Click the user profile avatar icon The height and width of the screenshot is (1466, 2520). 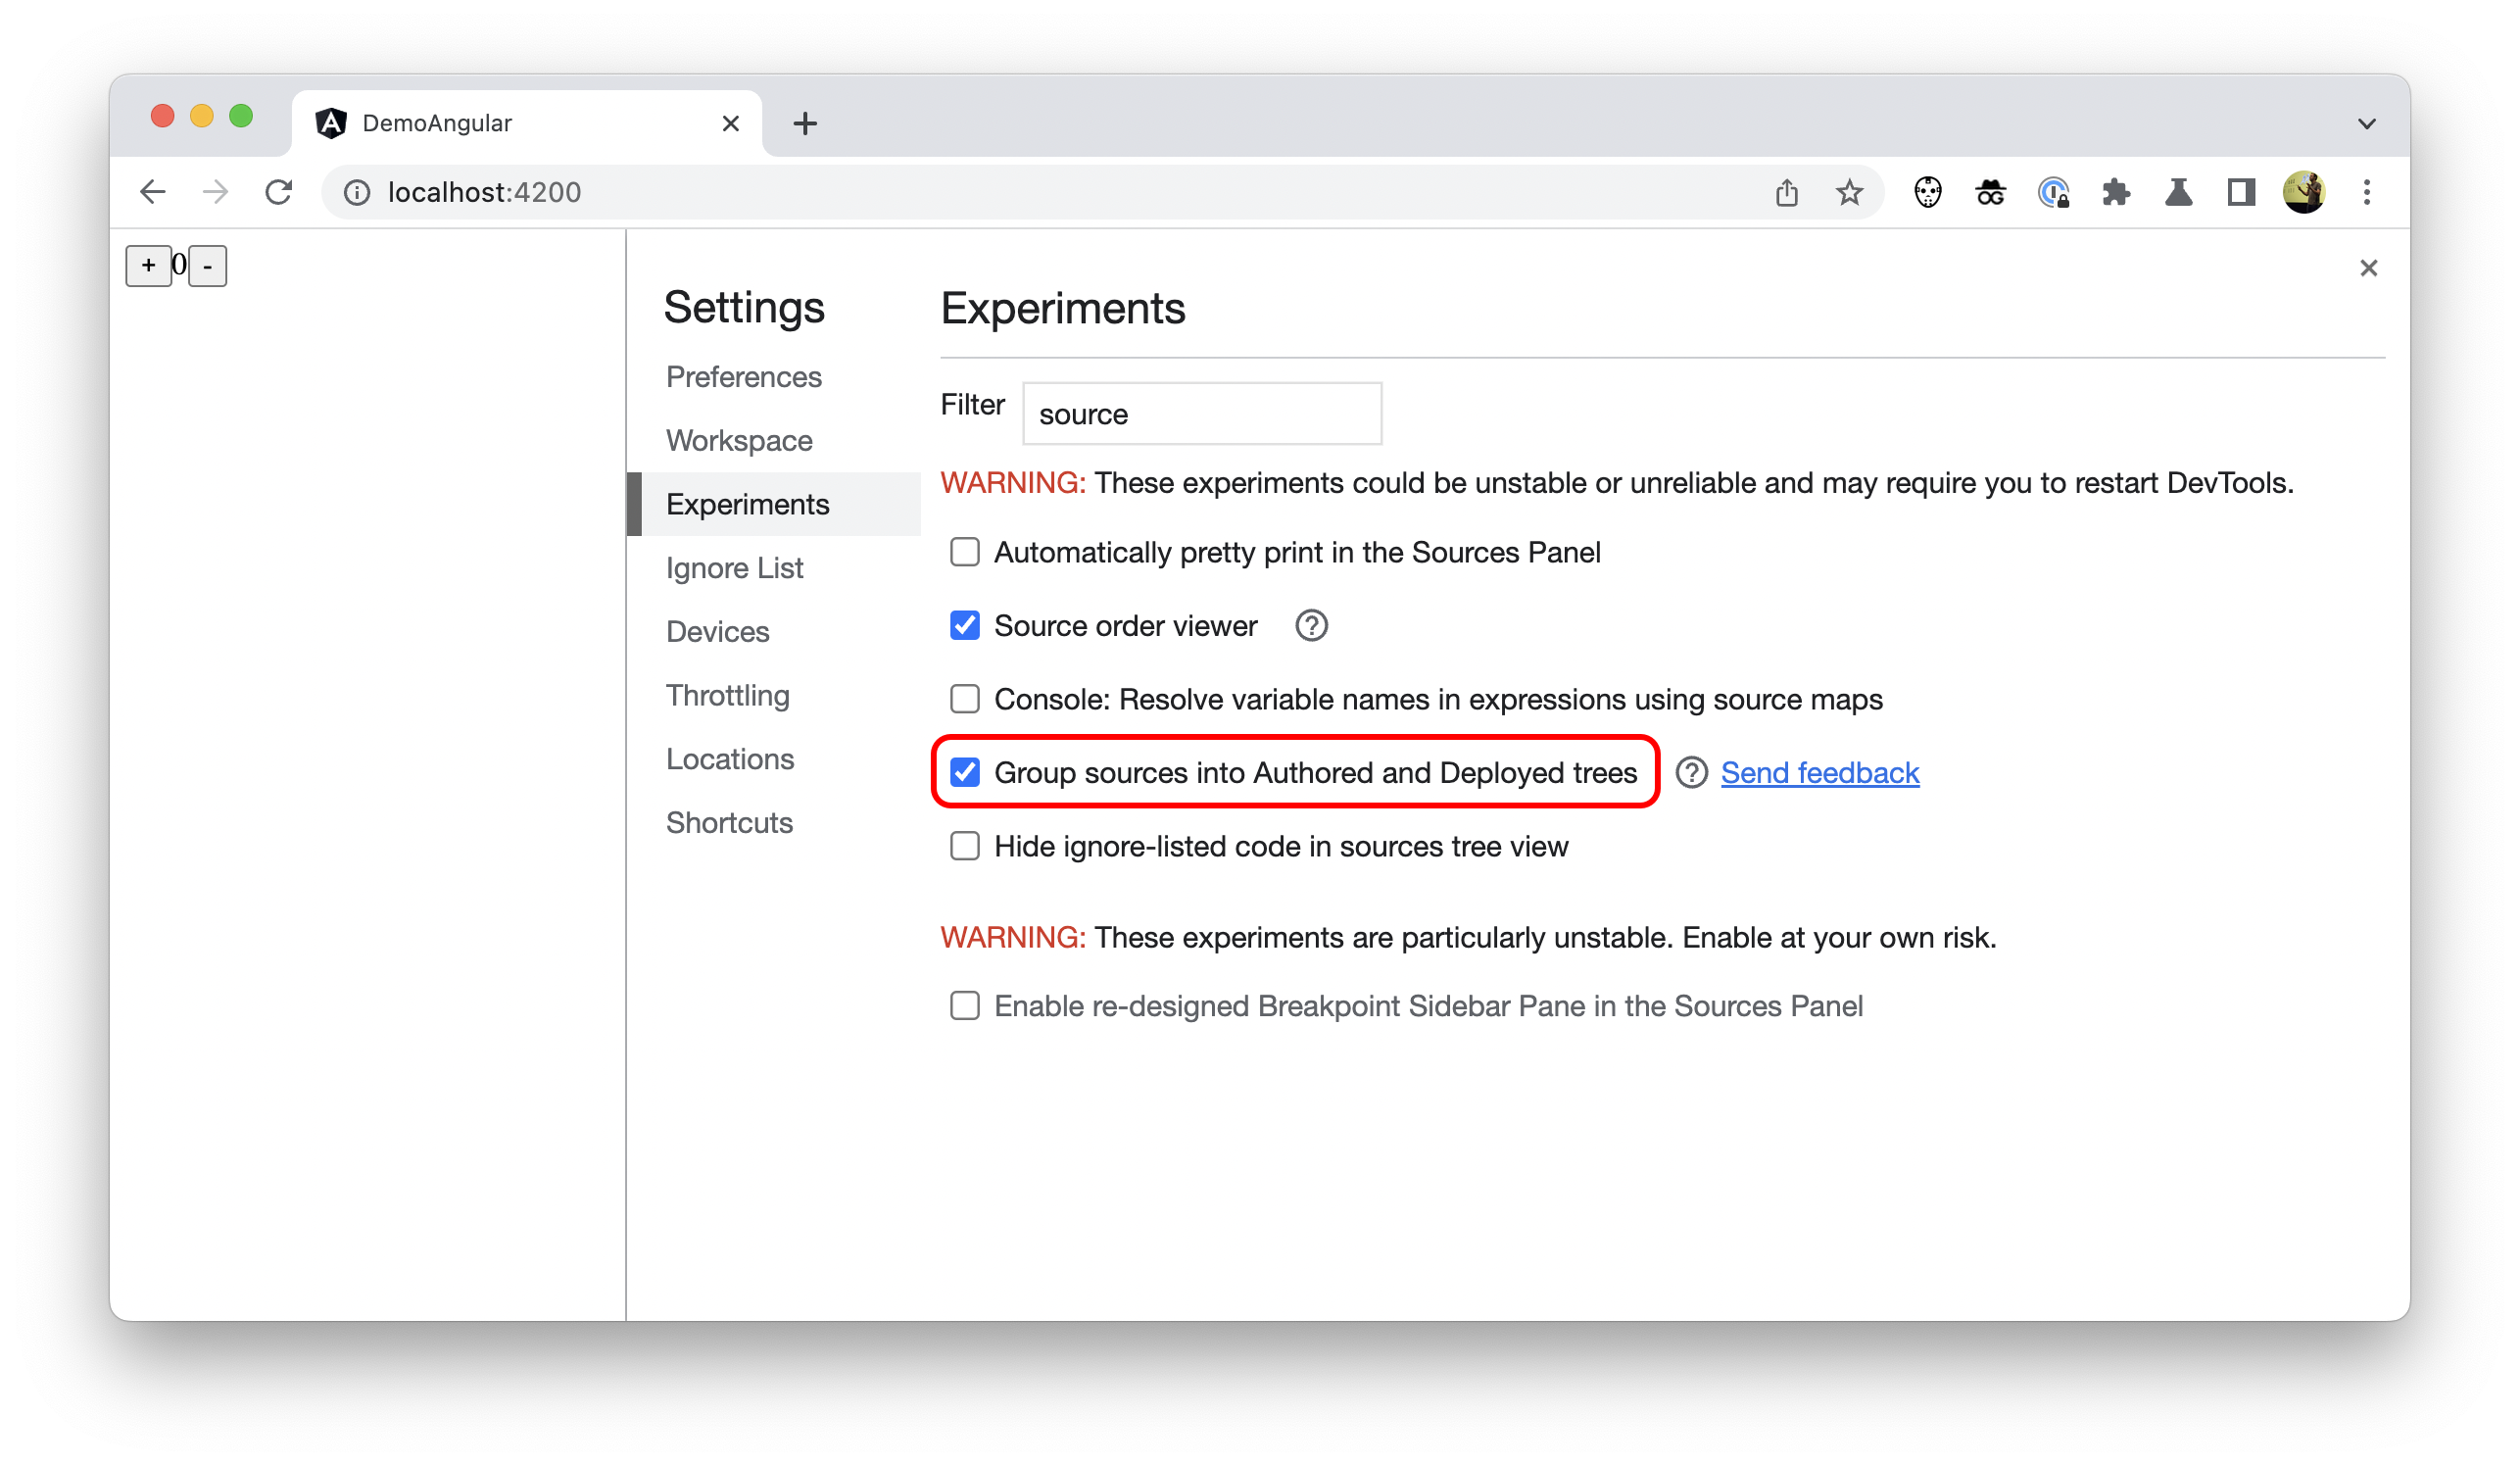pos(2303,192)
